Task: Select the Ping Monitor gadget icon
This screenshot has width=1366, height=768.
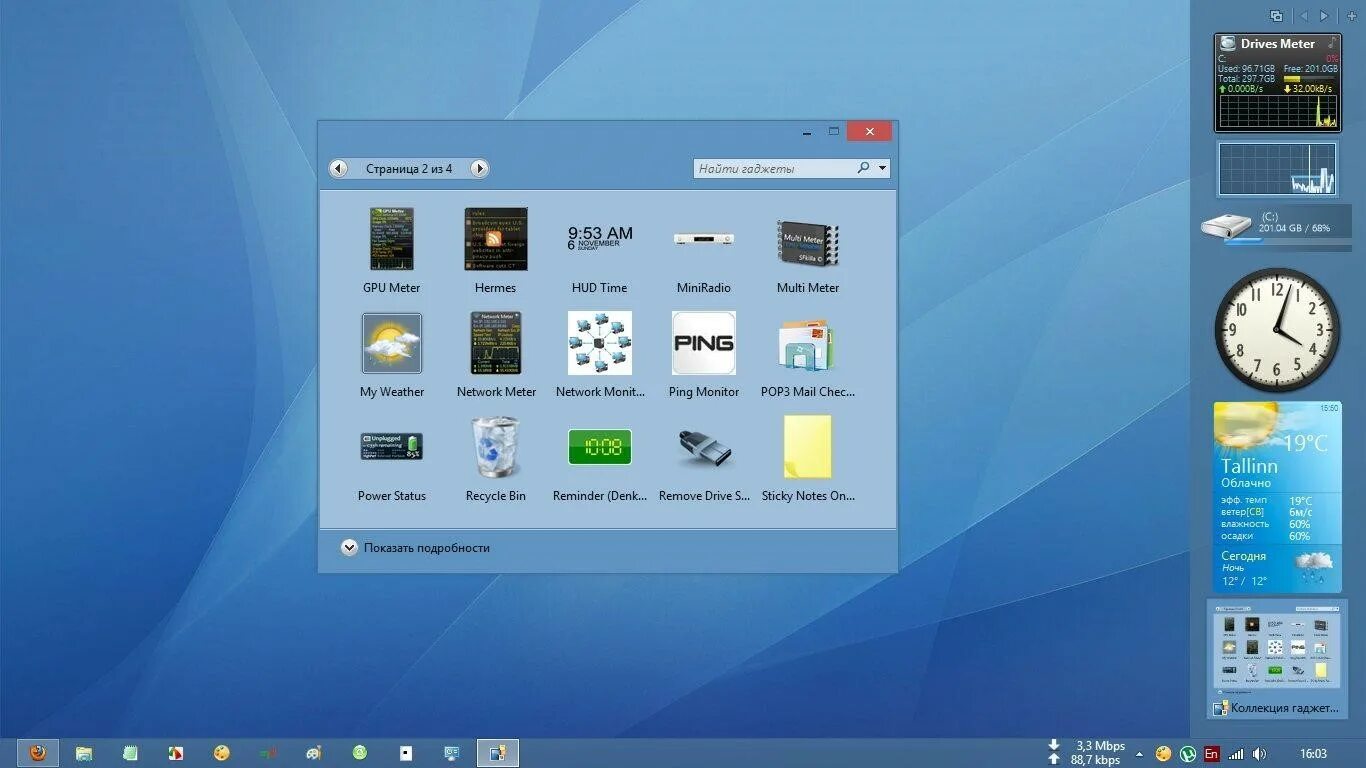Action: (x=704, y=343)
